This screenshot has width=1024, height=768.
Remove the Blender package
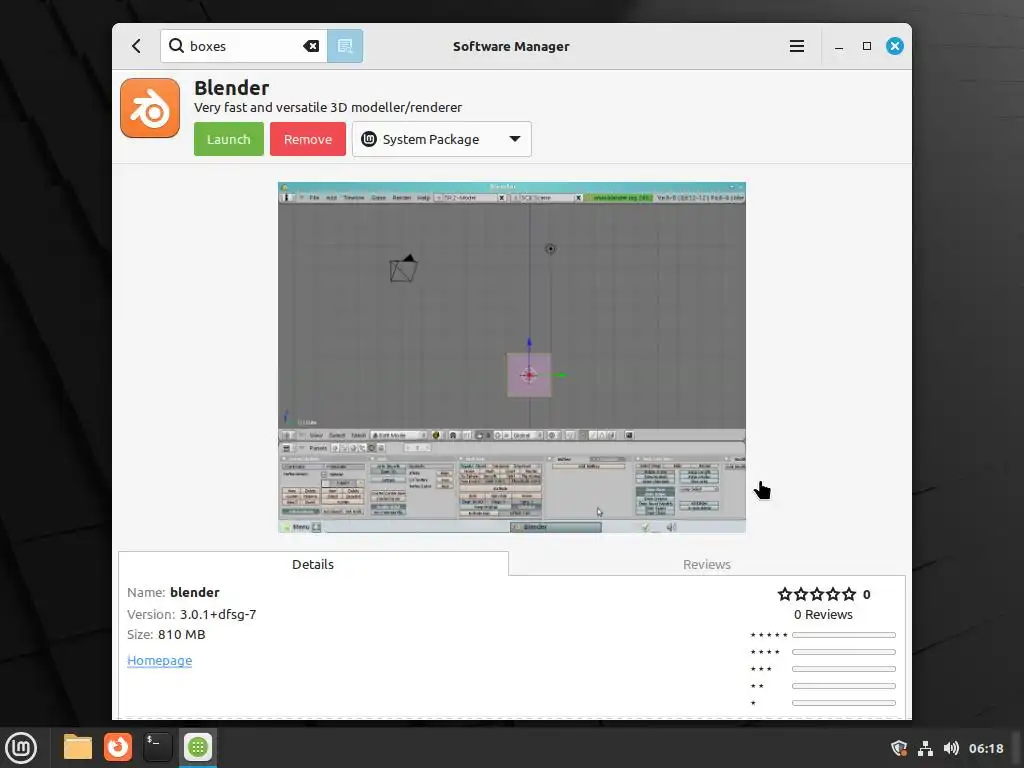[x=308, y=139]
